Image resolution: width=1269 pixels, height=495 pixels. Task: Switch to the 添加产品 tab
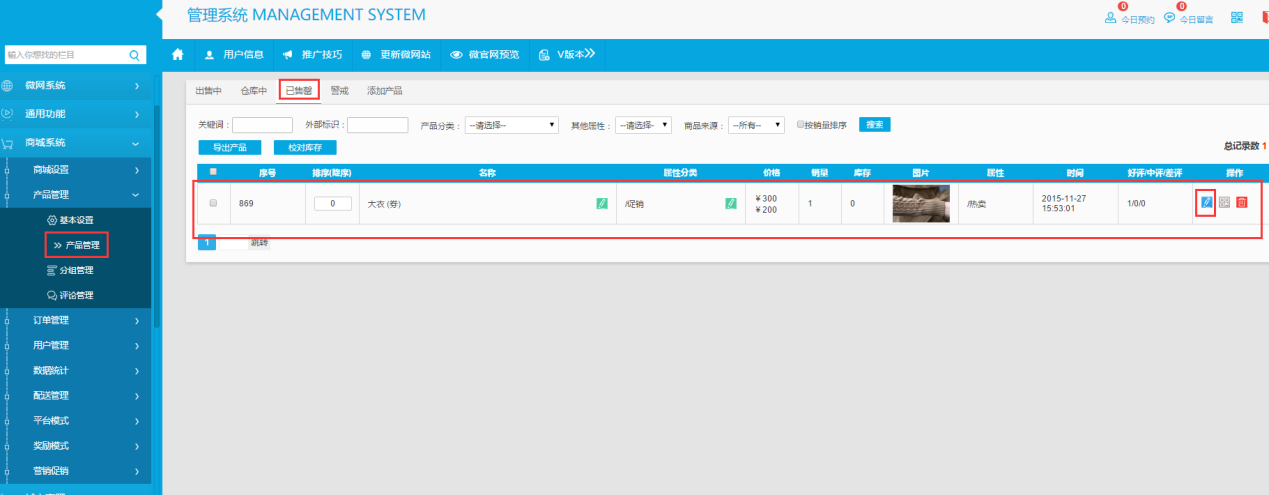click(384, 91)
